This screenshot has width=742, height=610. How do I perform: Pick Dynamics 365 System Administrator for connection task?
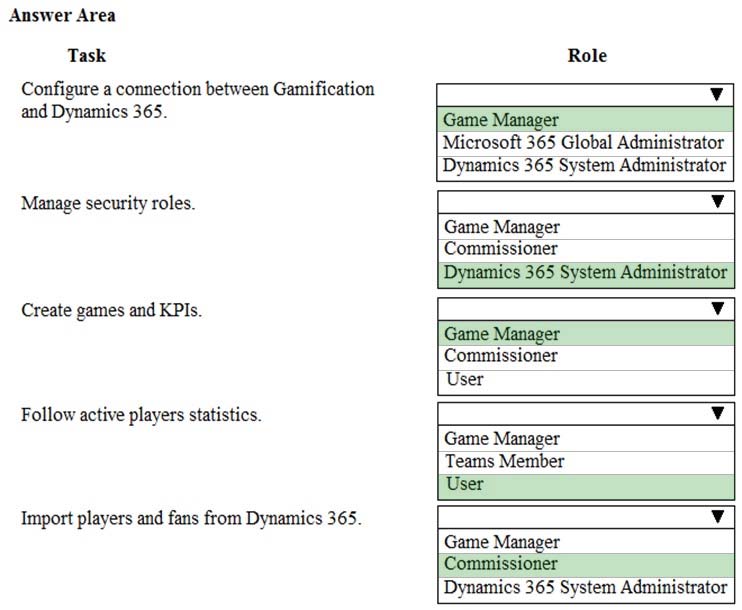tap(585, 166)
